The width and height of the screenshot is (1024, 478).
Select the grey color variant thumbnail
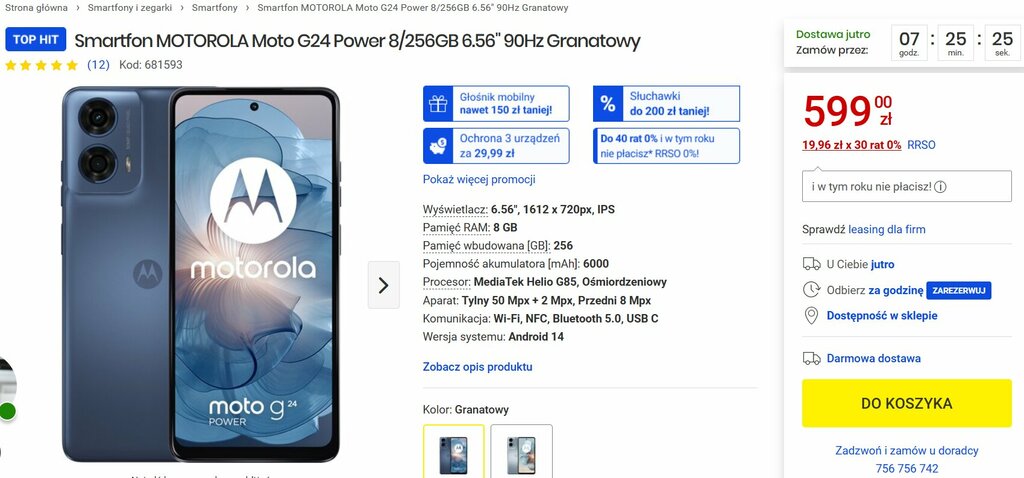point(521,451)
